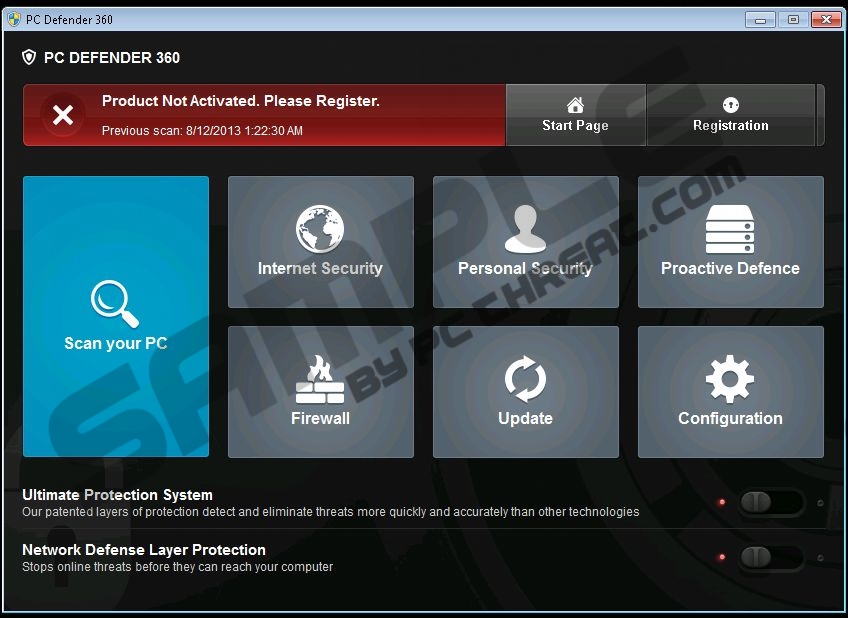
Task: Open the Personal Security label
Action: pyautogui.click(x=525, y=268)
